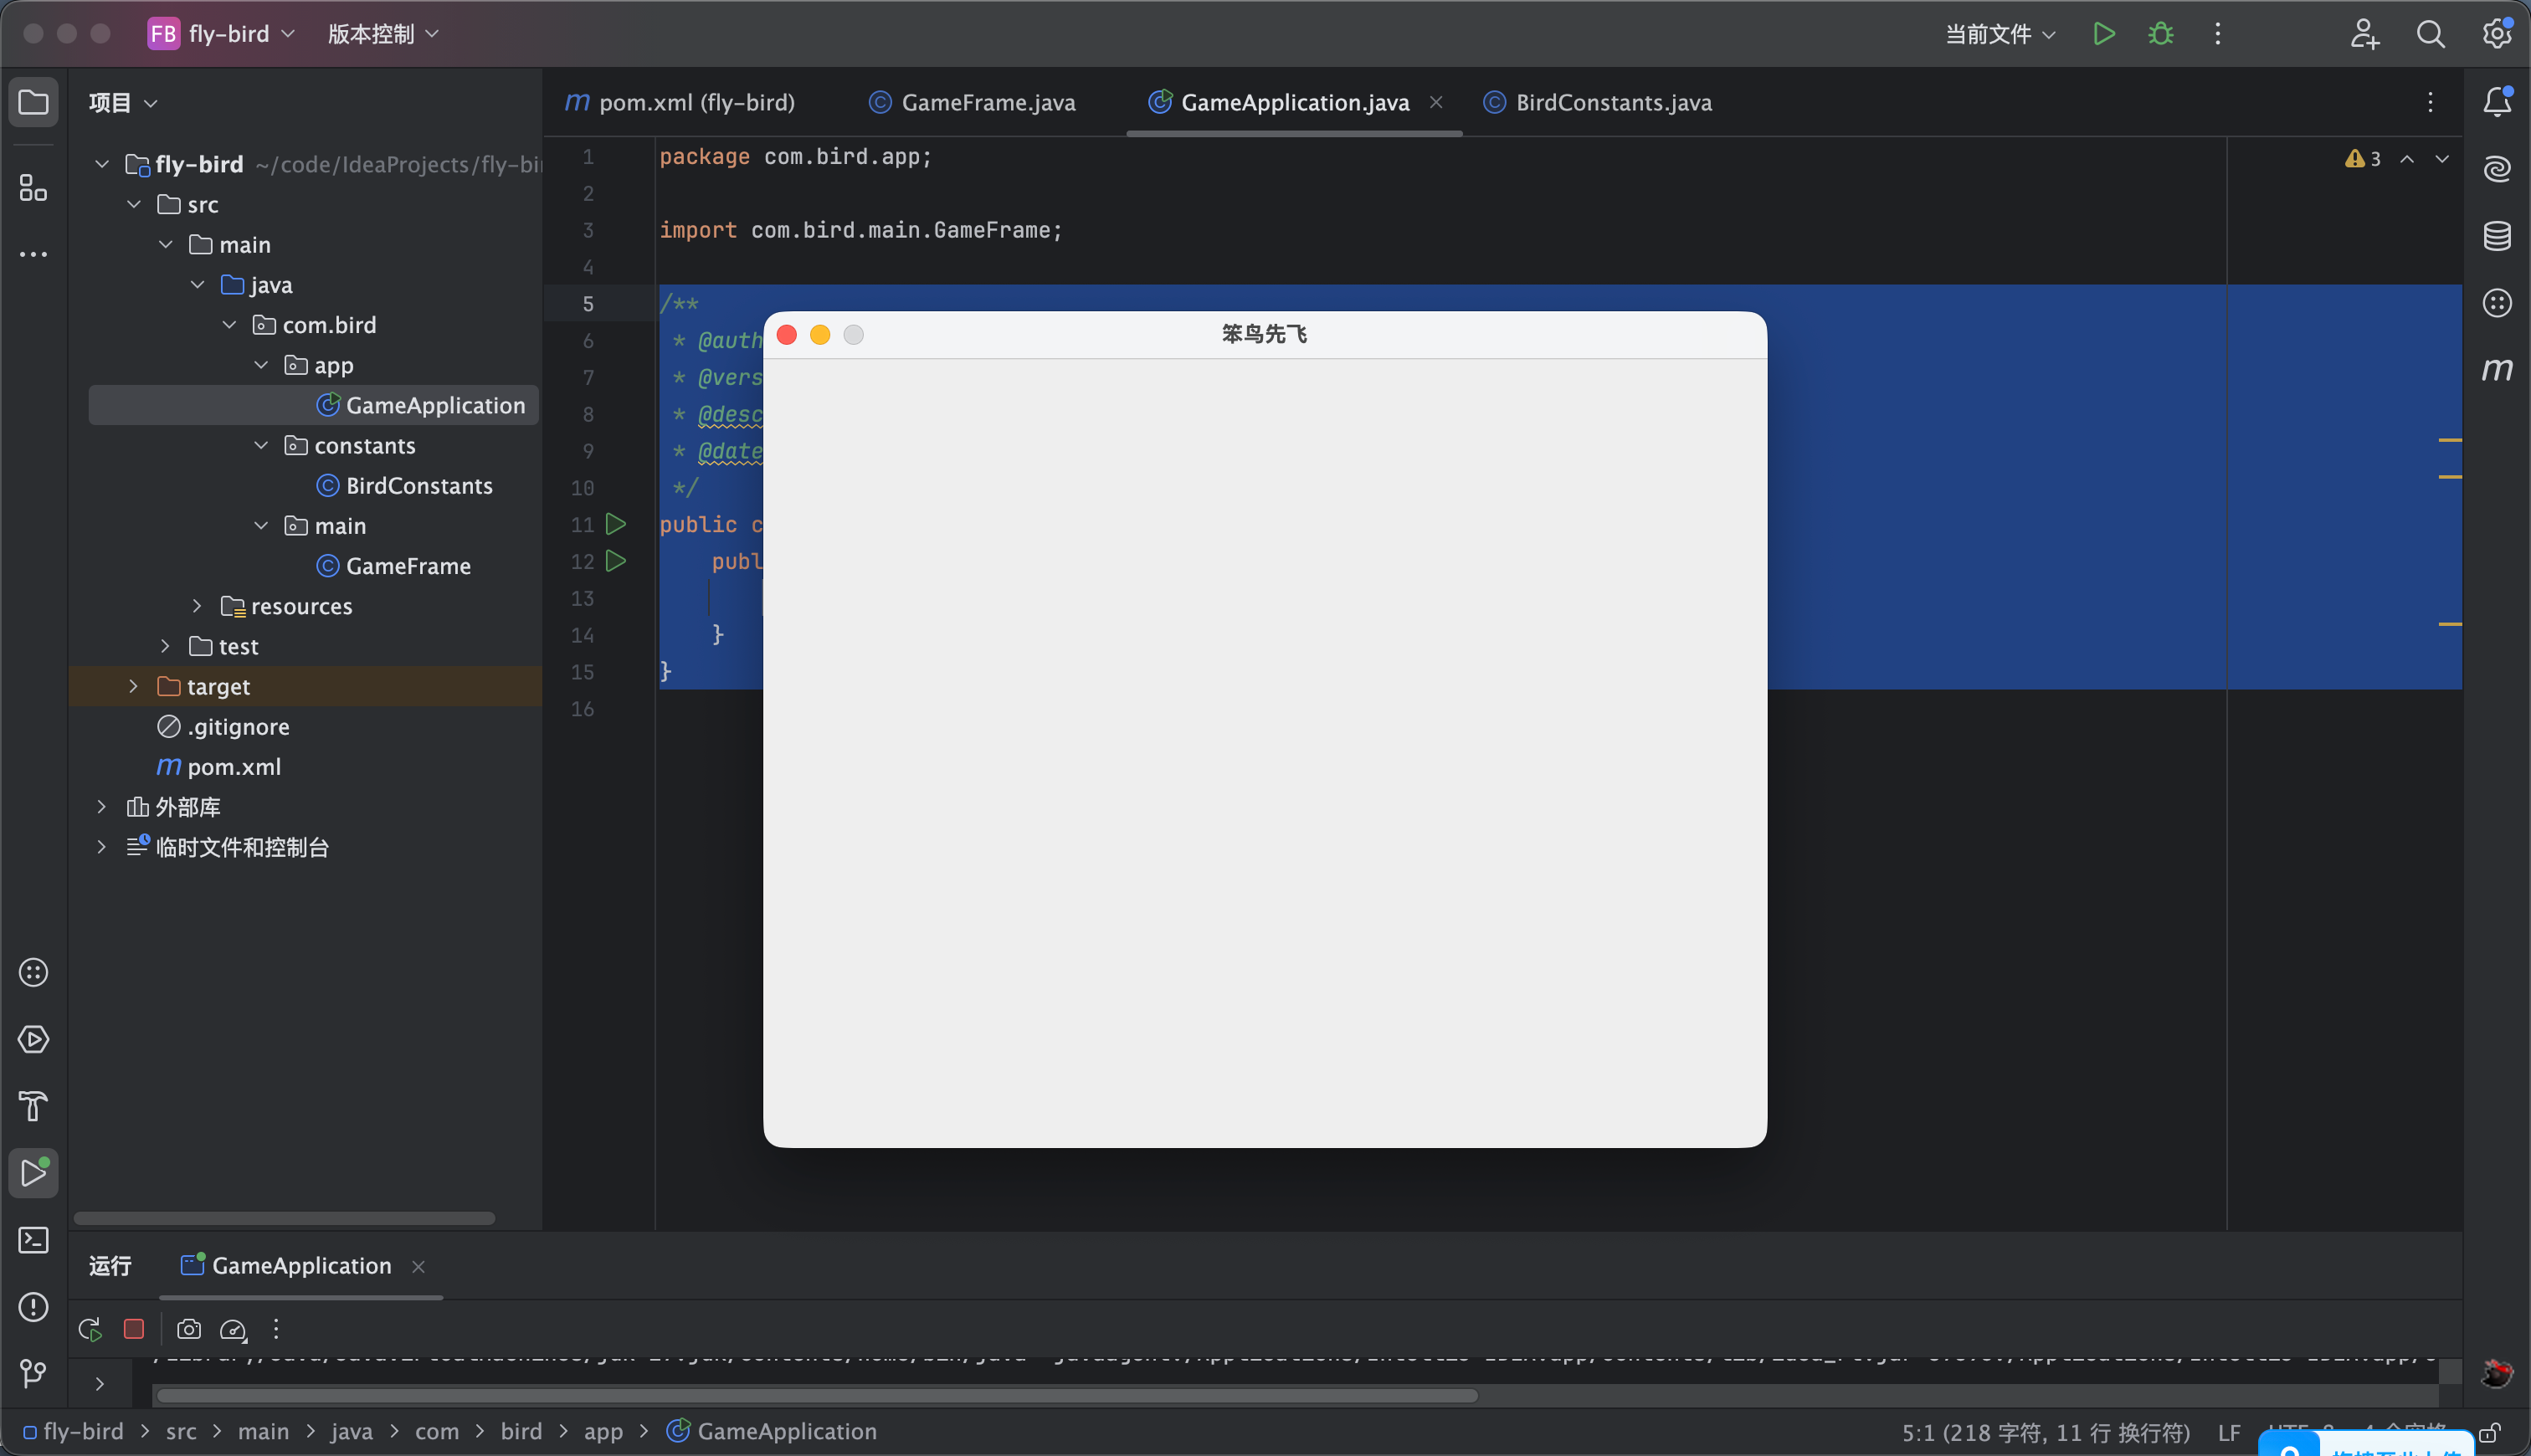The height and width of the screenshot is (1456, 2531).
Task: Select GameFrame in the project tree
Action: click(394, 566)
